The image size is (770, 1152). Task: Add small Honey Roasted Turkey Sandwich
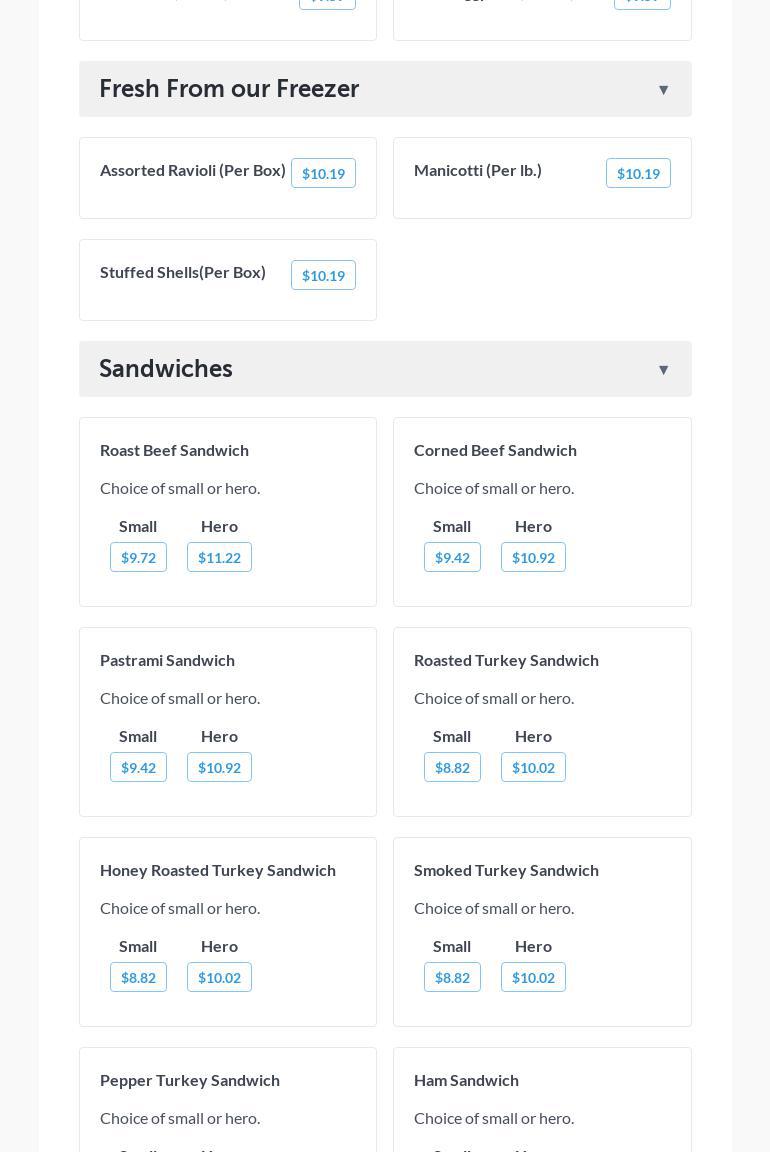point(138,978)
